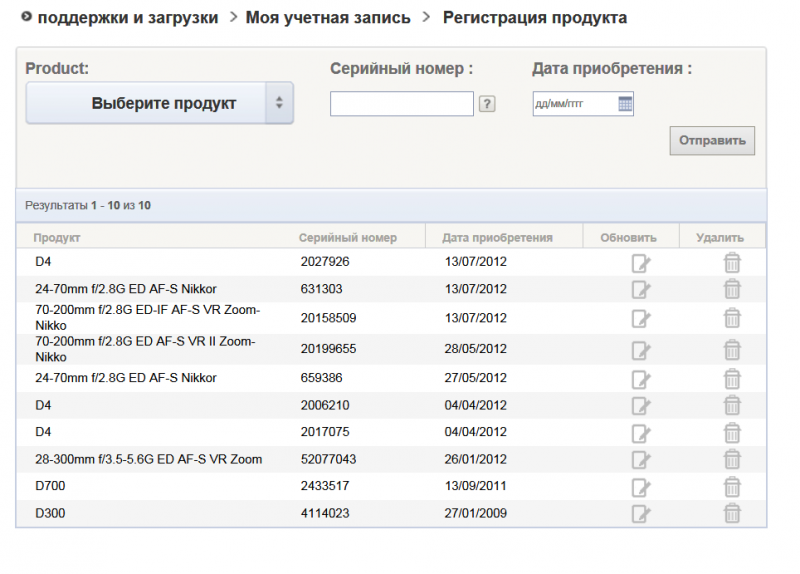800x574 pixels.
Task: Delete the D300 entry
Action: pos(732,513)
